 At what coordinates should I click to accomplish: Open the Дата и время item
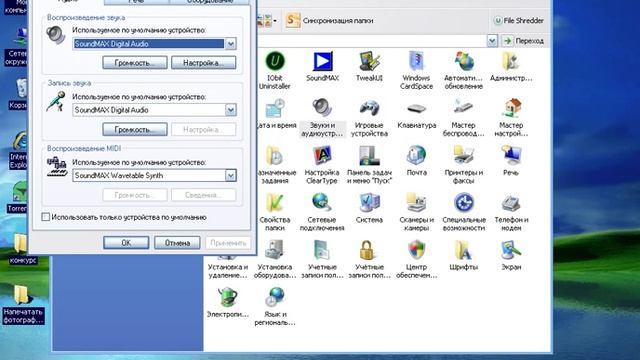(x=276, y=114)
